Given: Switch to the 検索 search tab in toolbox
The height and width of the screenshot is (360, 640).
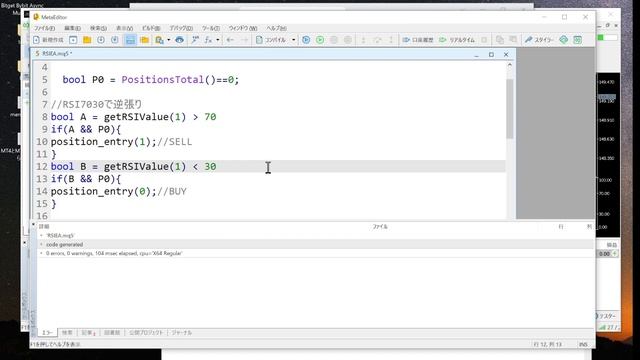Looking at the screenshot, I should click(x=67, y=333).
